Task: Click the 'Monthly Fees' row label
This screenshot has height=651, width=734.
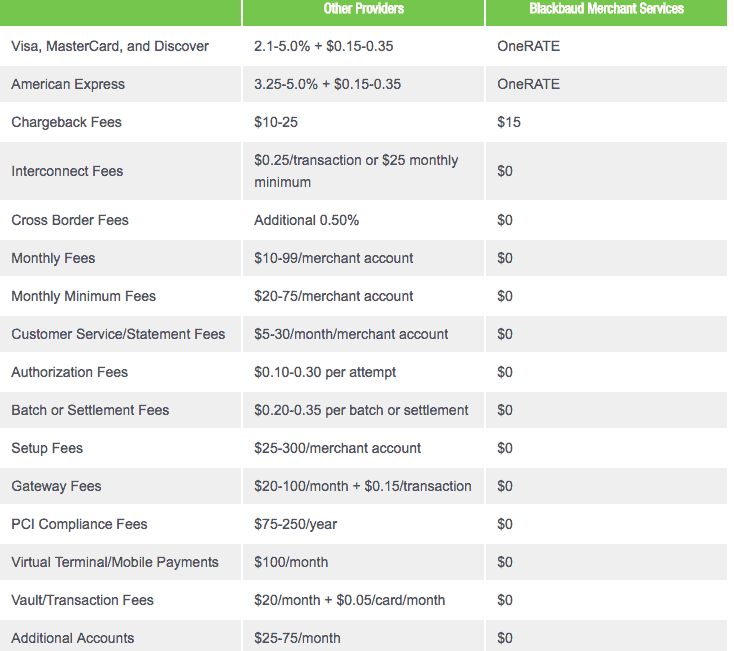Action: 53,258
